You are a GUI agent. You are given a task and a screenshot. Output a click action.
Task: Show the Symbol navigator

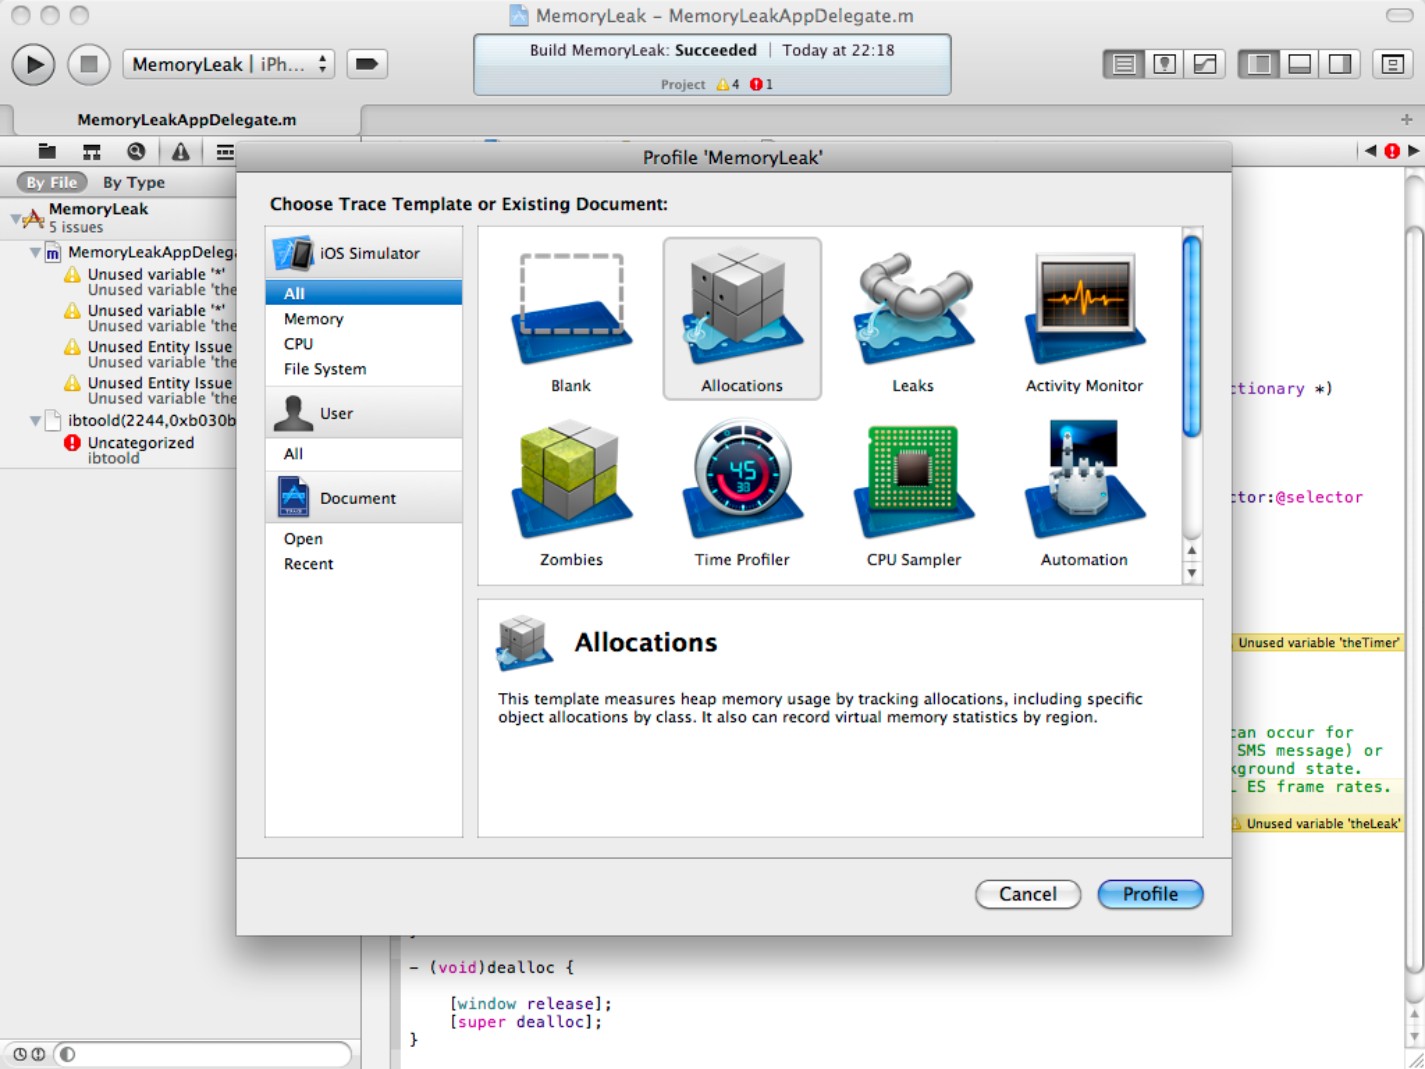pyautogui.click(x=91, y=151)
